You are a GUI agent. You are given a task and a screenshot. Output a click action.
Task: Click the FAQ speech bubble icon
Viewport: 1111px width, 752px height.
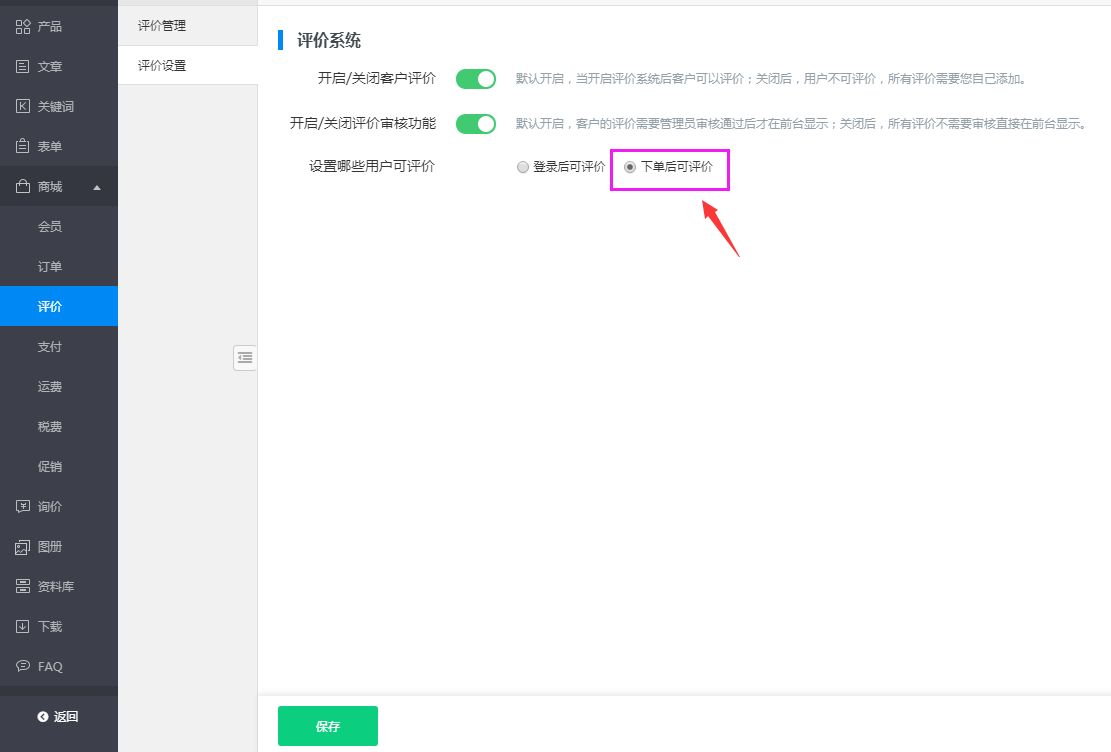[23, 666]
